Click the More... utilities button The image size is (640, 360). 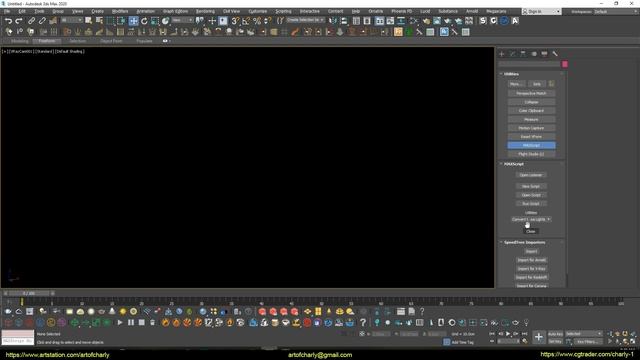[x=516, y=84]
